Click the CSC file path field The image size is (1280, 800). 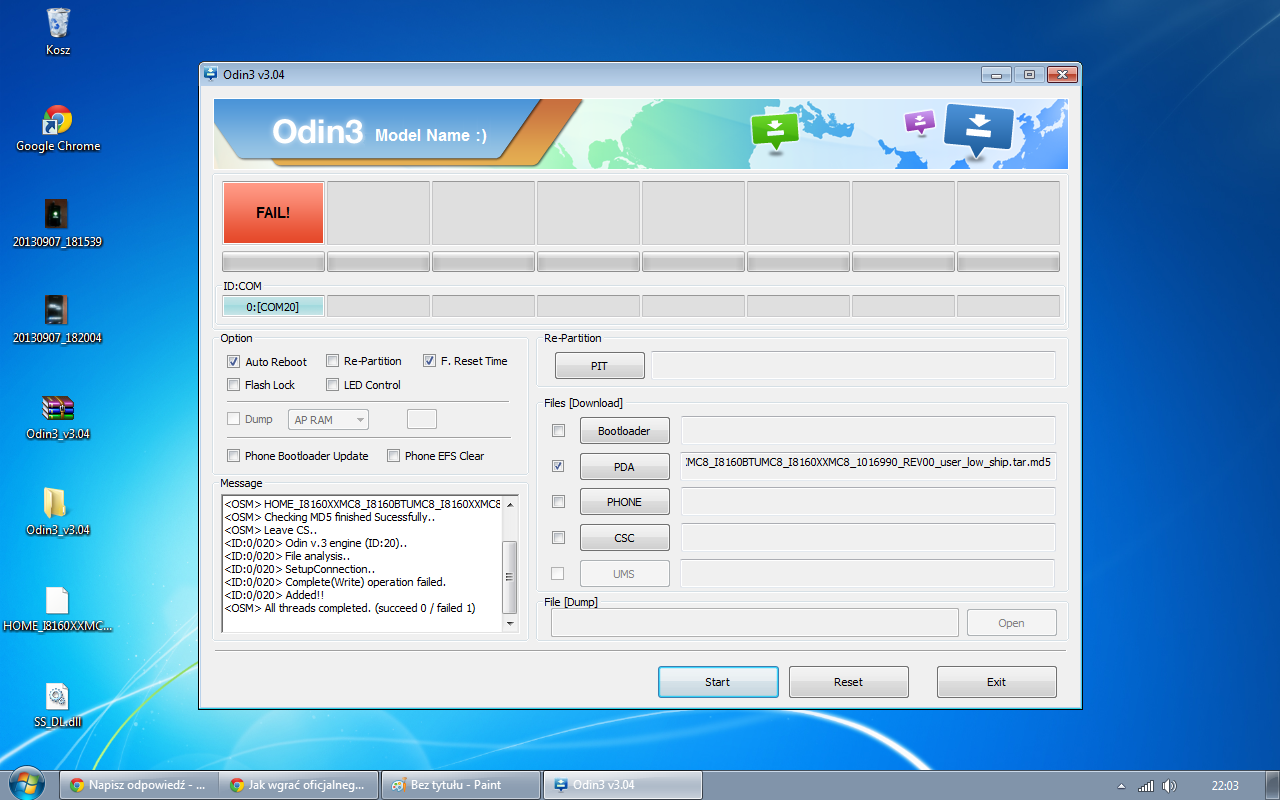[x=868, y=537]
